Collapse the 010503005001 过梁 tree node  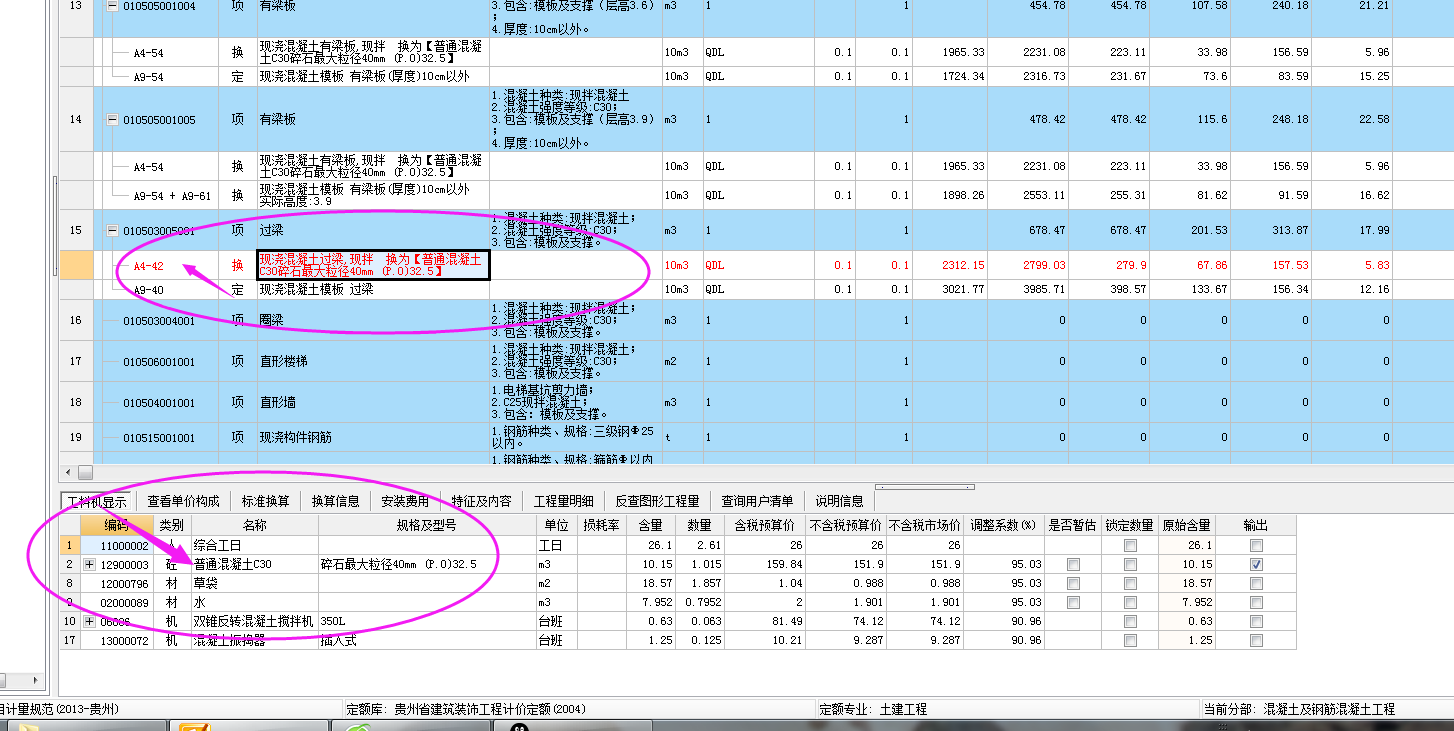pyautogui.click(x=112, y=231)
